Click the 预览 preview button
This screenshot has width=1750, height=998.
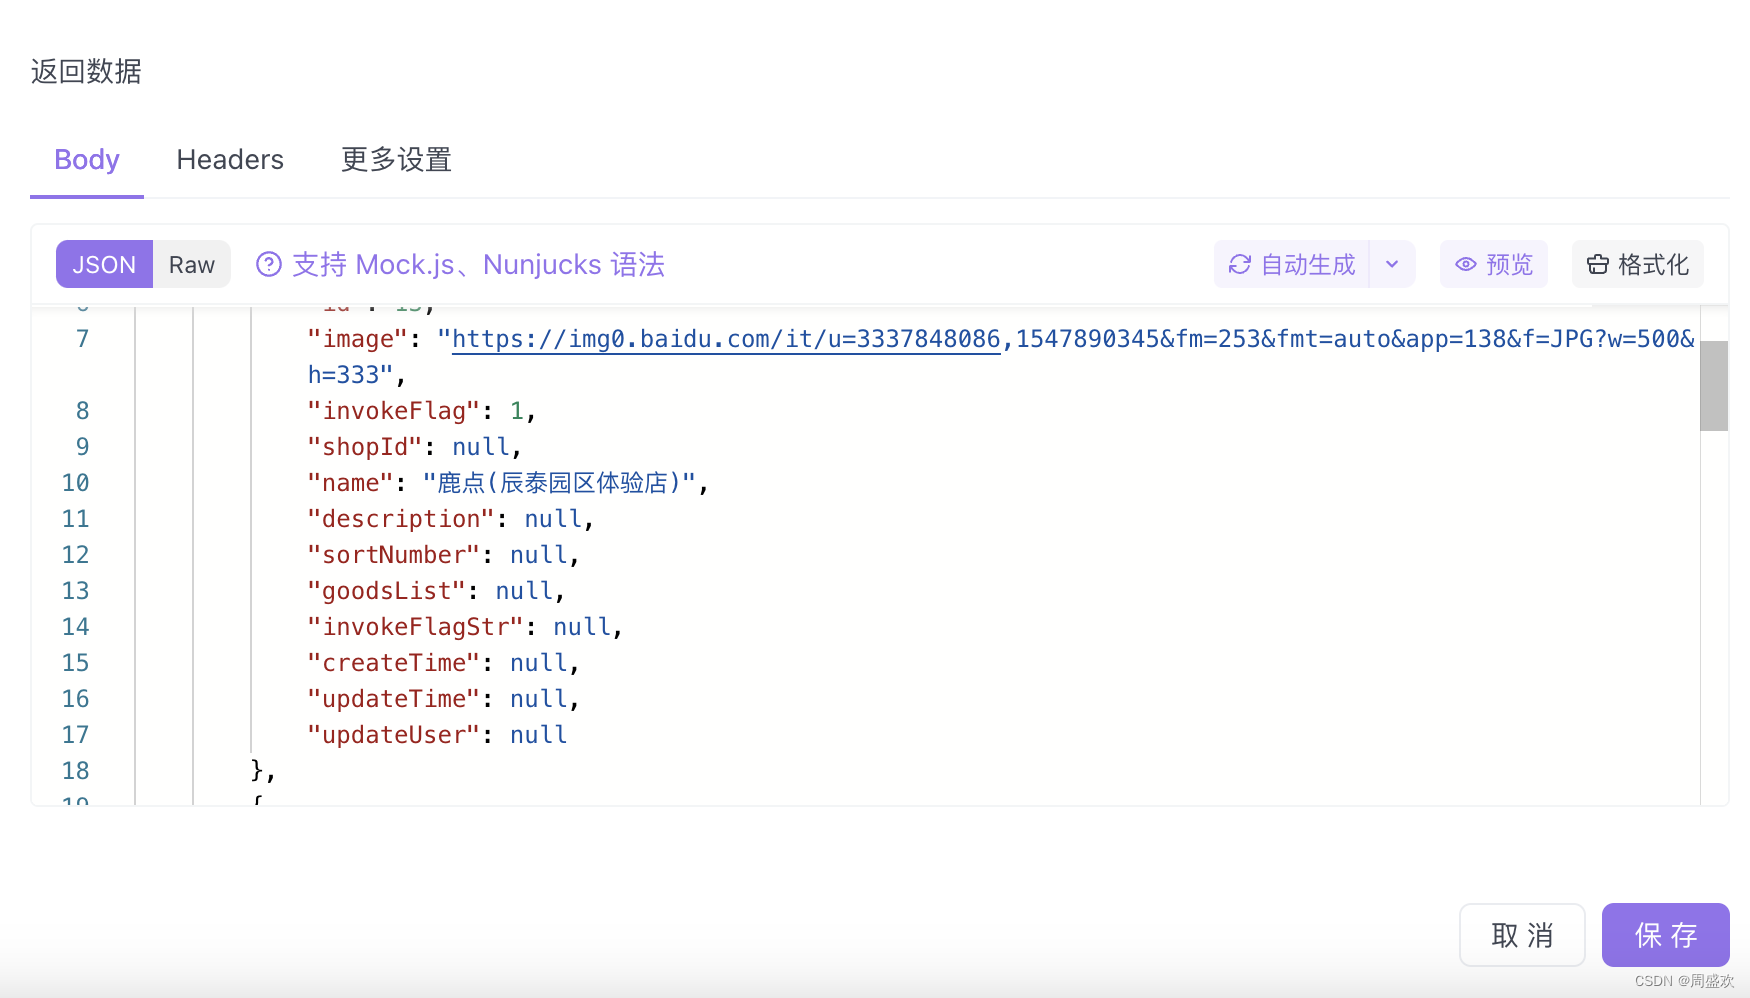(1494, 264)
